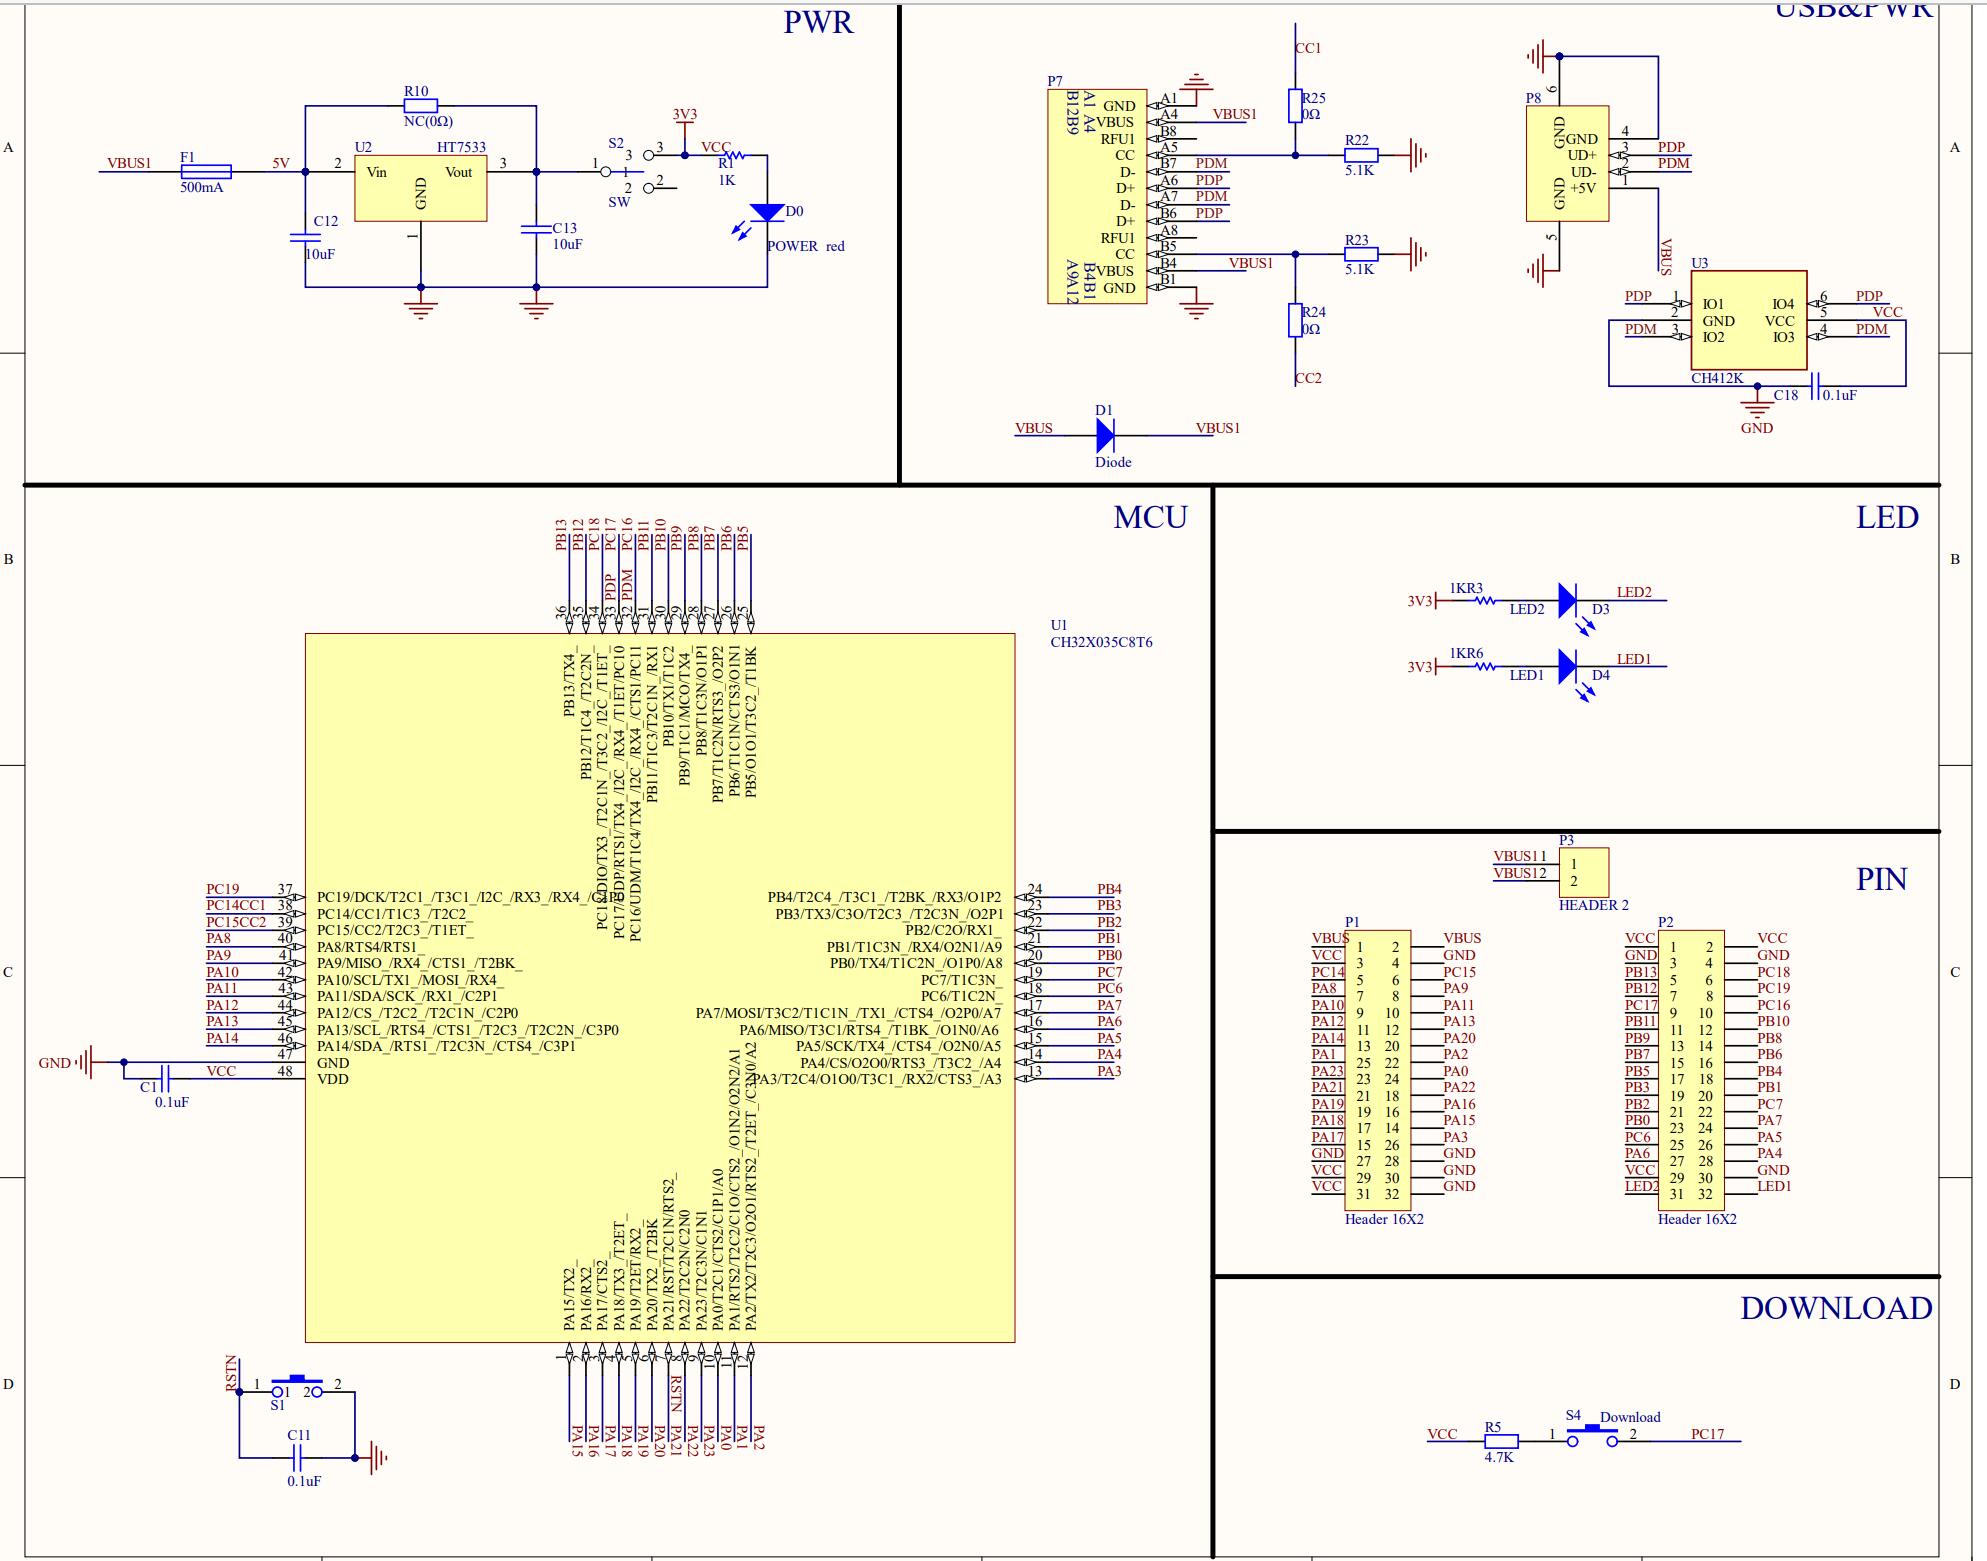Click the LED1 net label right of D4

[x=1634, y=659]
